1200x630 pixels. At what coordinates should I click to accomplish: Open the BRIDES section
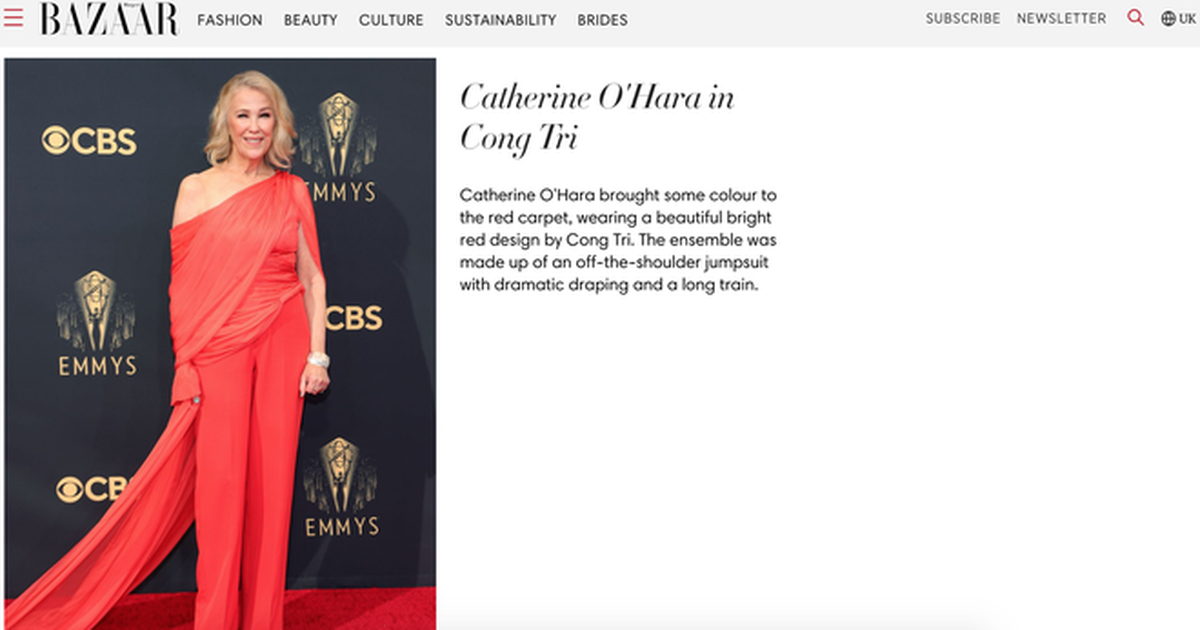click(x=602, y=20)
